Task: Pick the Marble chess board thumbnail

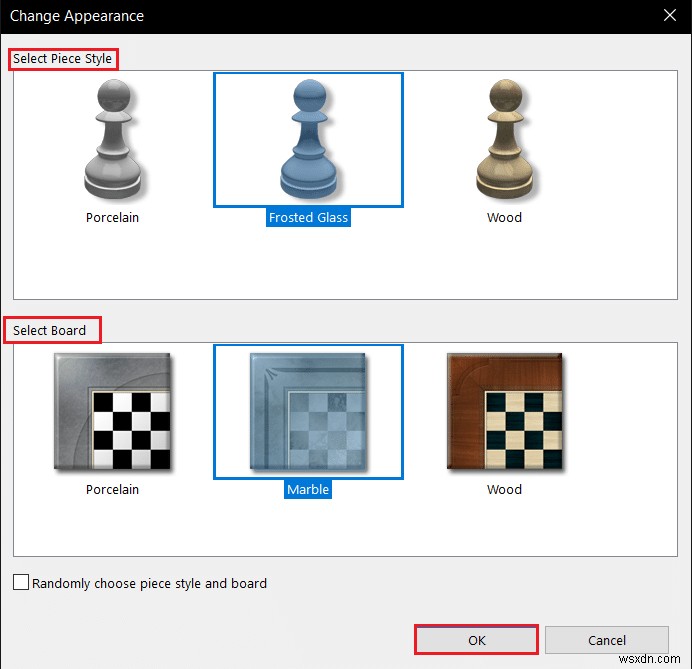Action: click(308, 411)
